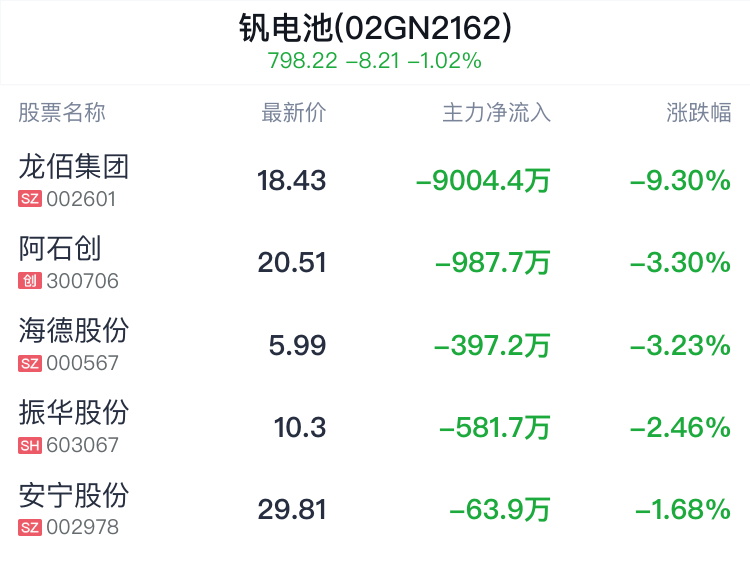
Task: Sort by 最新价 column header
Action: coord(293,112)
